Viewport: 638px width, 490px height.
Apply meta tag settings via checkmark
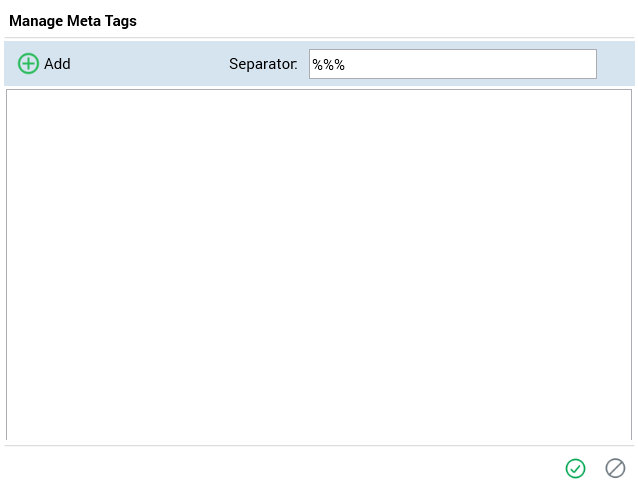[575, 468]
